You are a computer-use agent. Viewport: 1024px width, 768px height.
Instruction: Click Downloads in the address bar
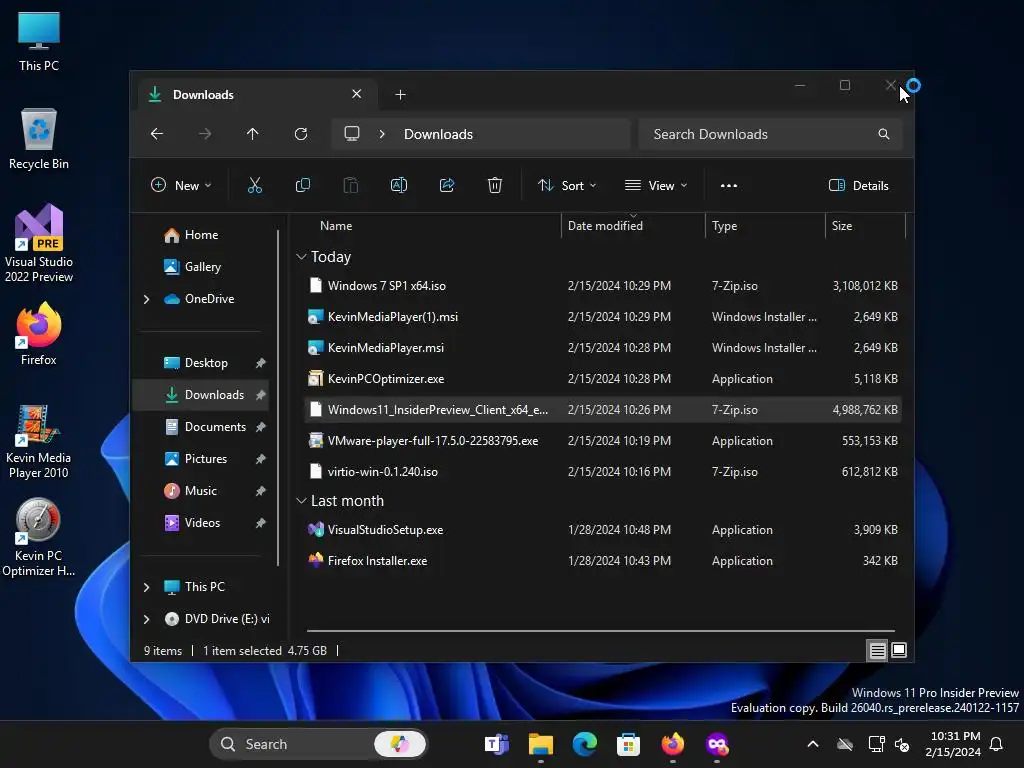[x=438, y=134]
